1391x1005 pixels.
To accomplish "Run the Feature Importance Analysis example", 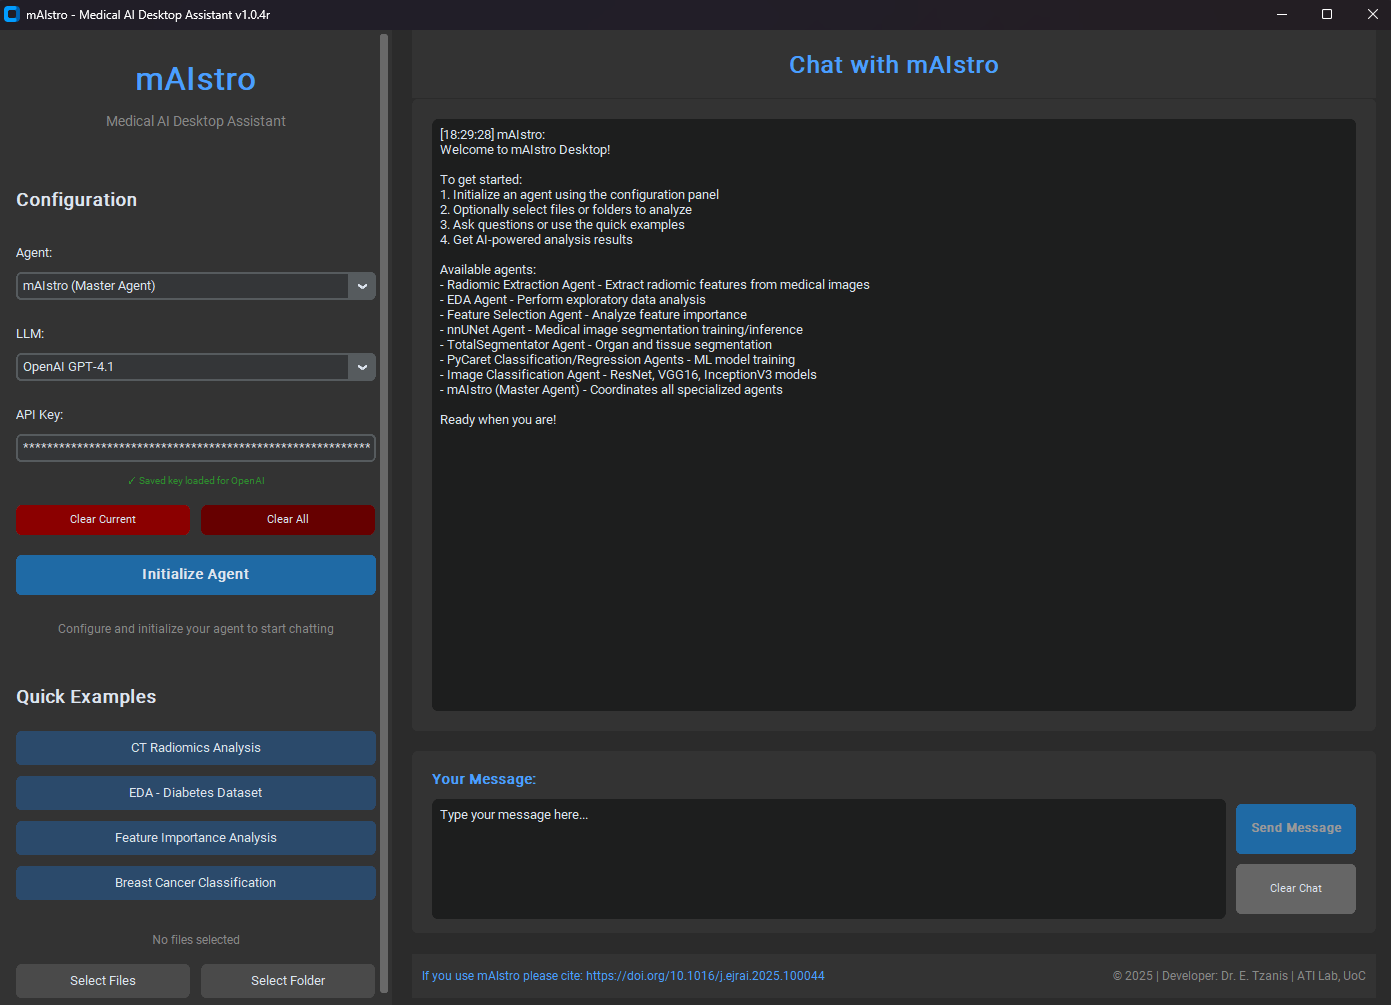I will pyautogui.click(x=196, y=838).
